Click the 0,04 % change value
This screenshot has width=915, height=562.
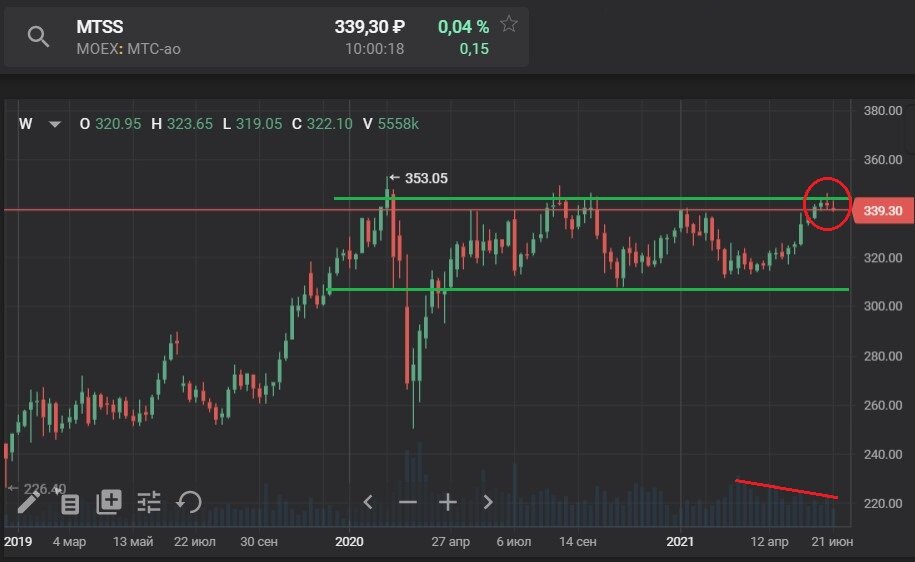tap(463, 27)
